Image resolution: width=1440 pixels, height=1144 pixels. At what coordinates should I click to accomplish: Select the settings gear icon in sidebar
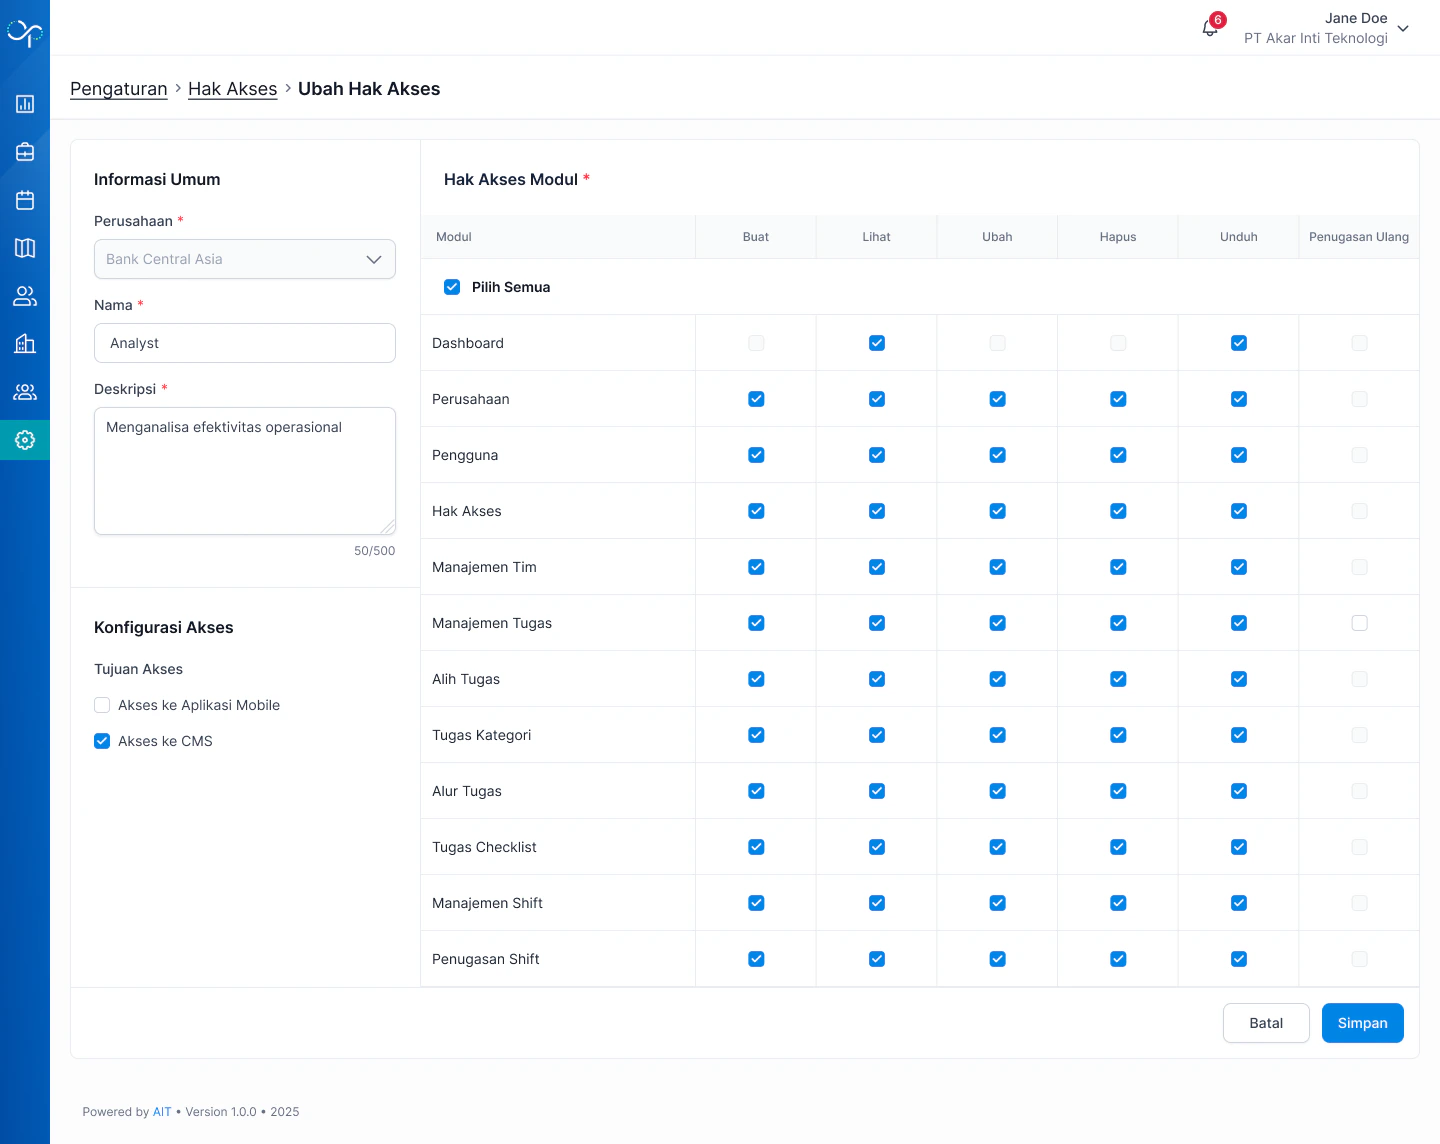pos(25,440)
